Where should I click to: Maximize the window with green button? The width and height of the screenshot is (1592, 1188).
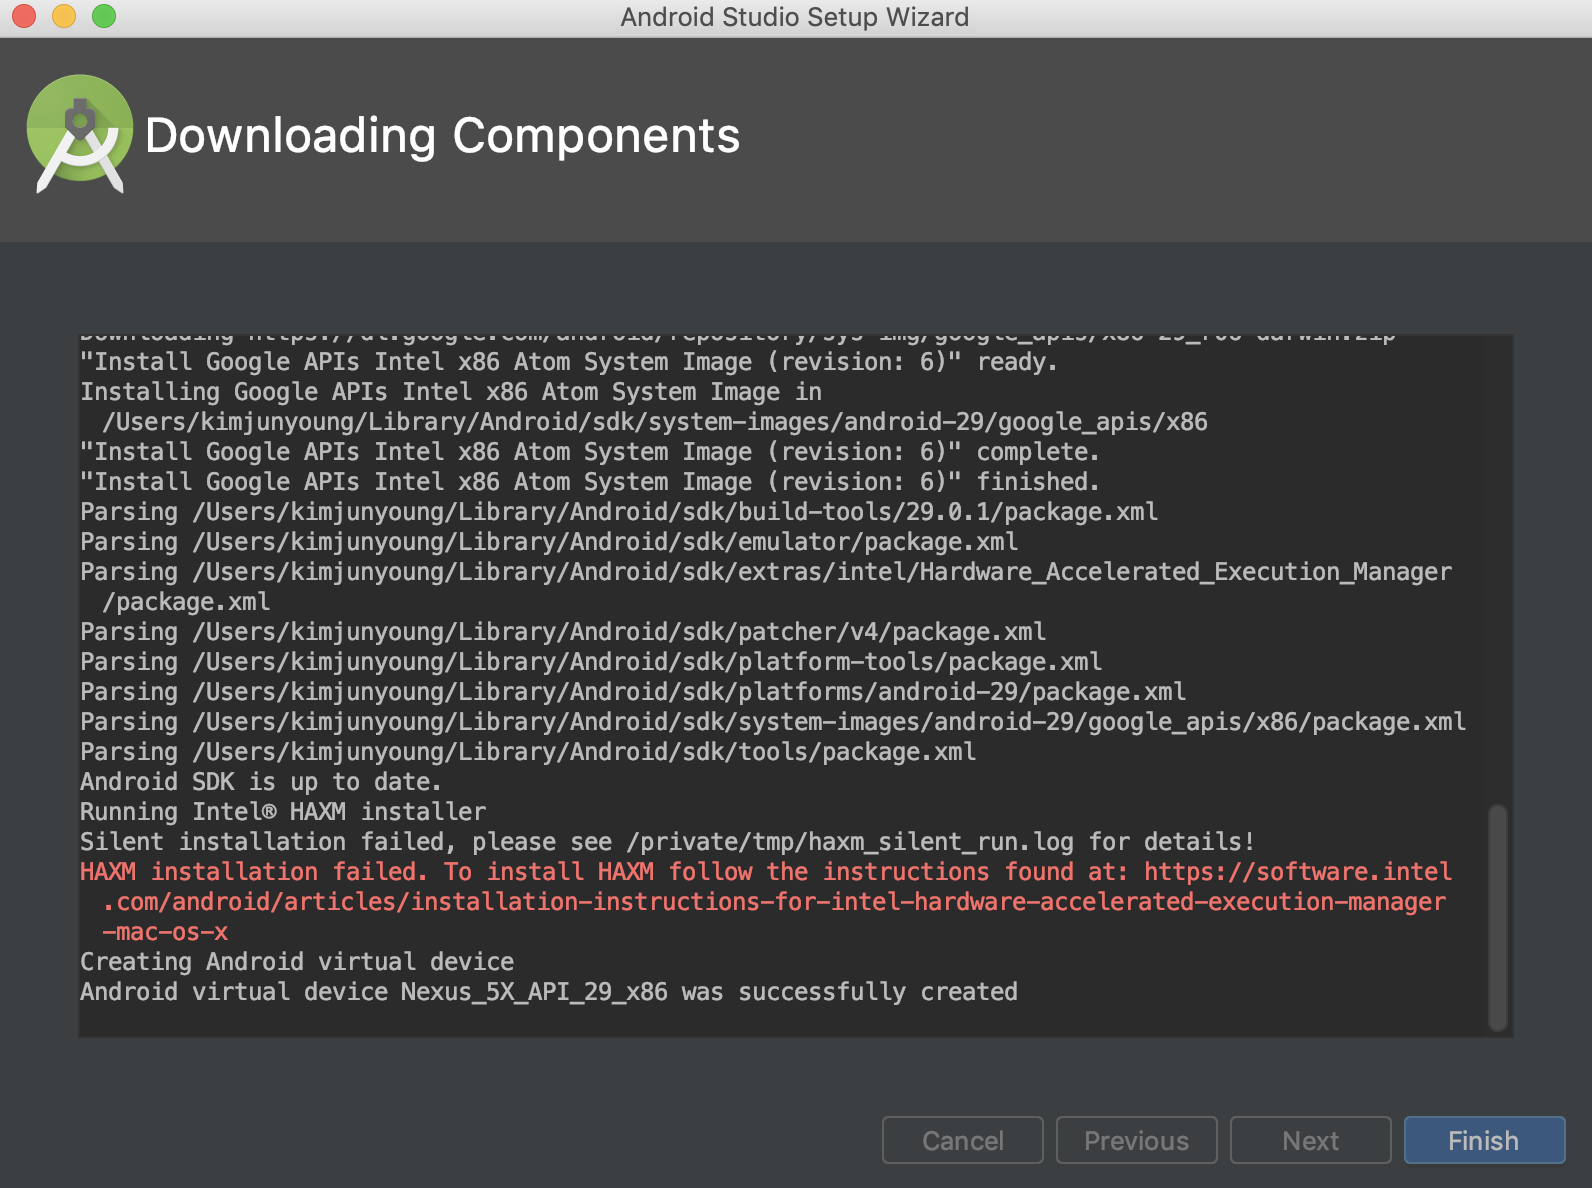point(104,16)
